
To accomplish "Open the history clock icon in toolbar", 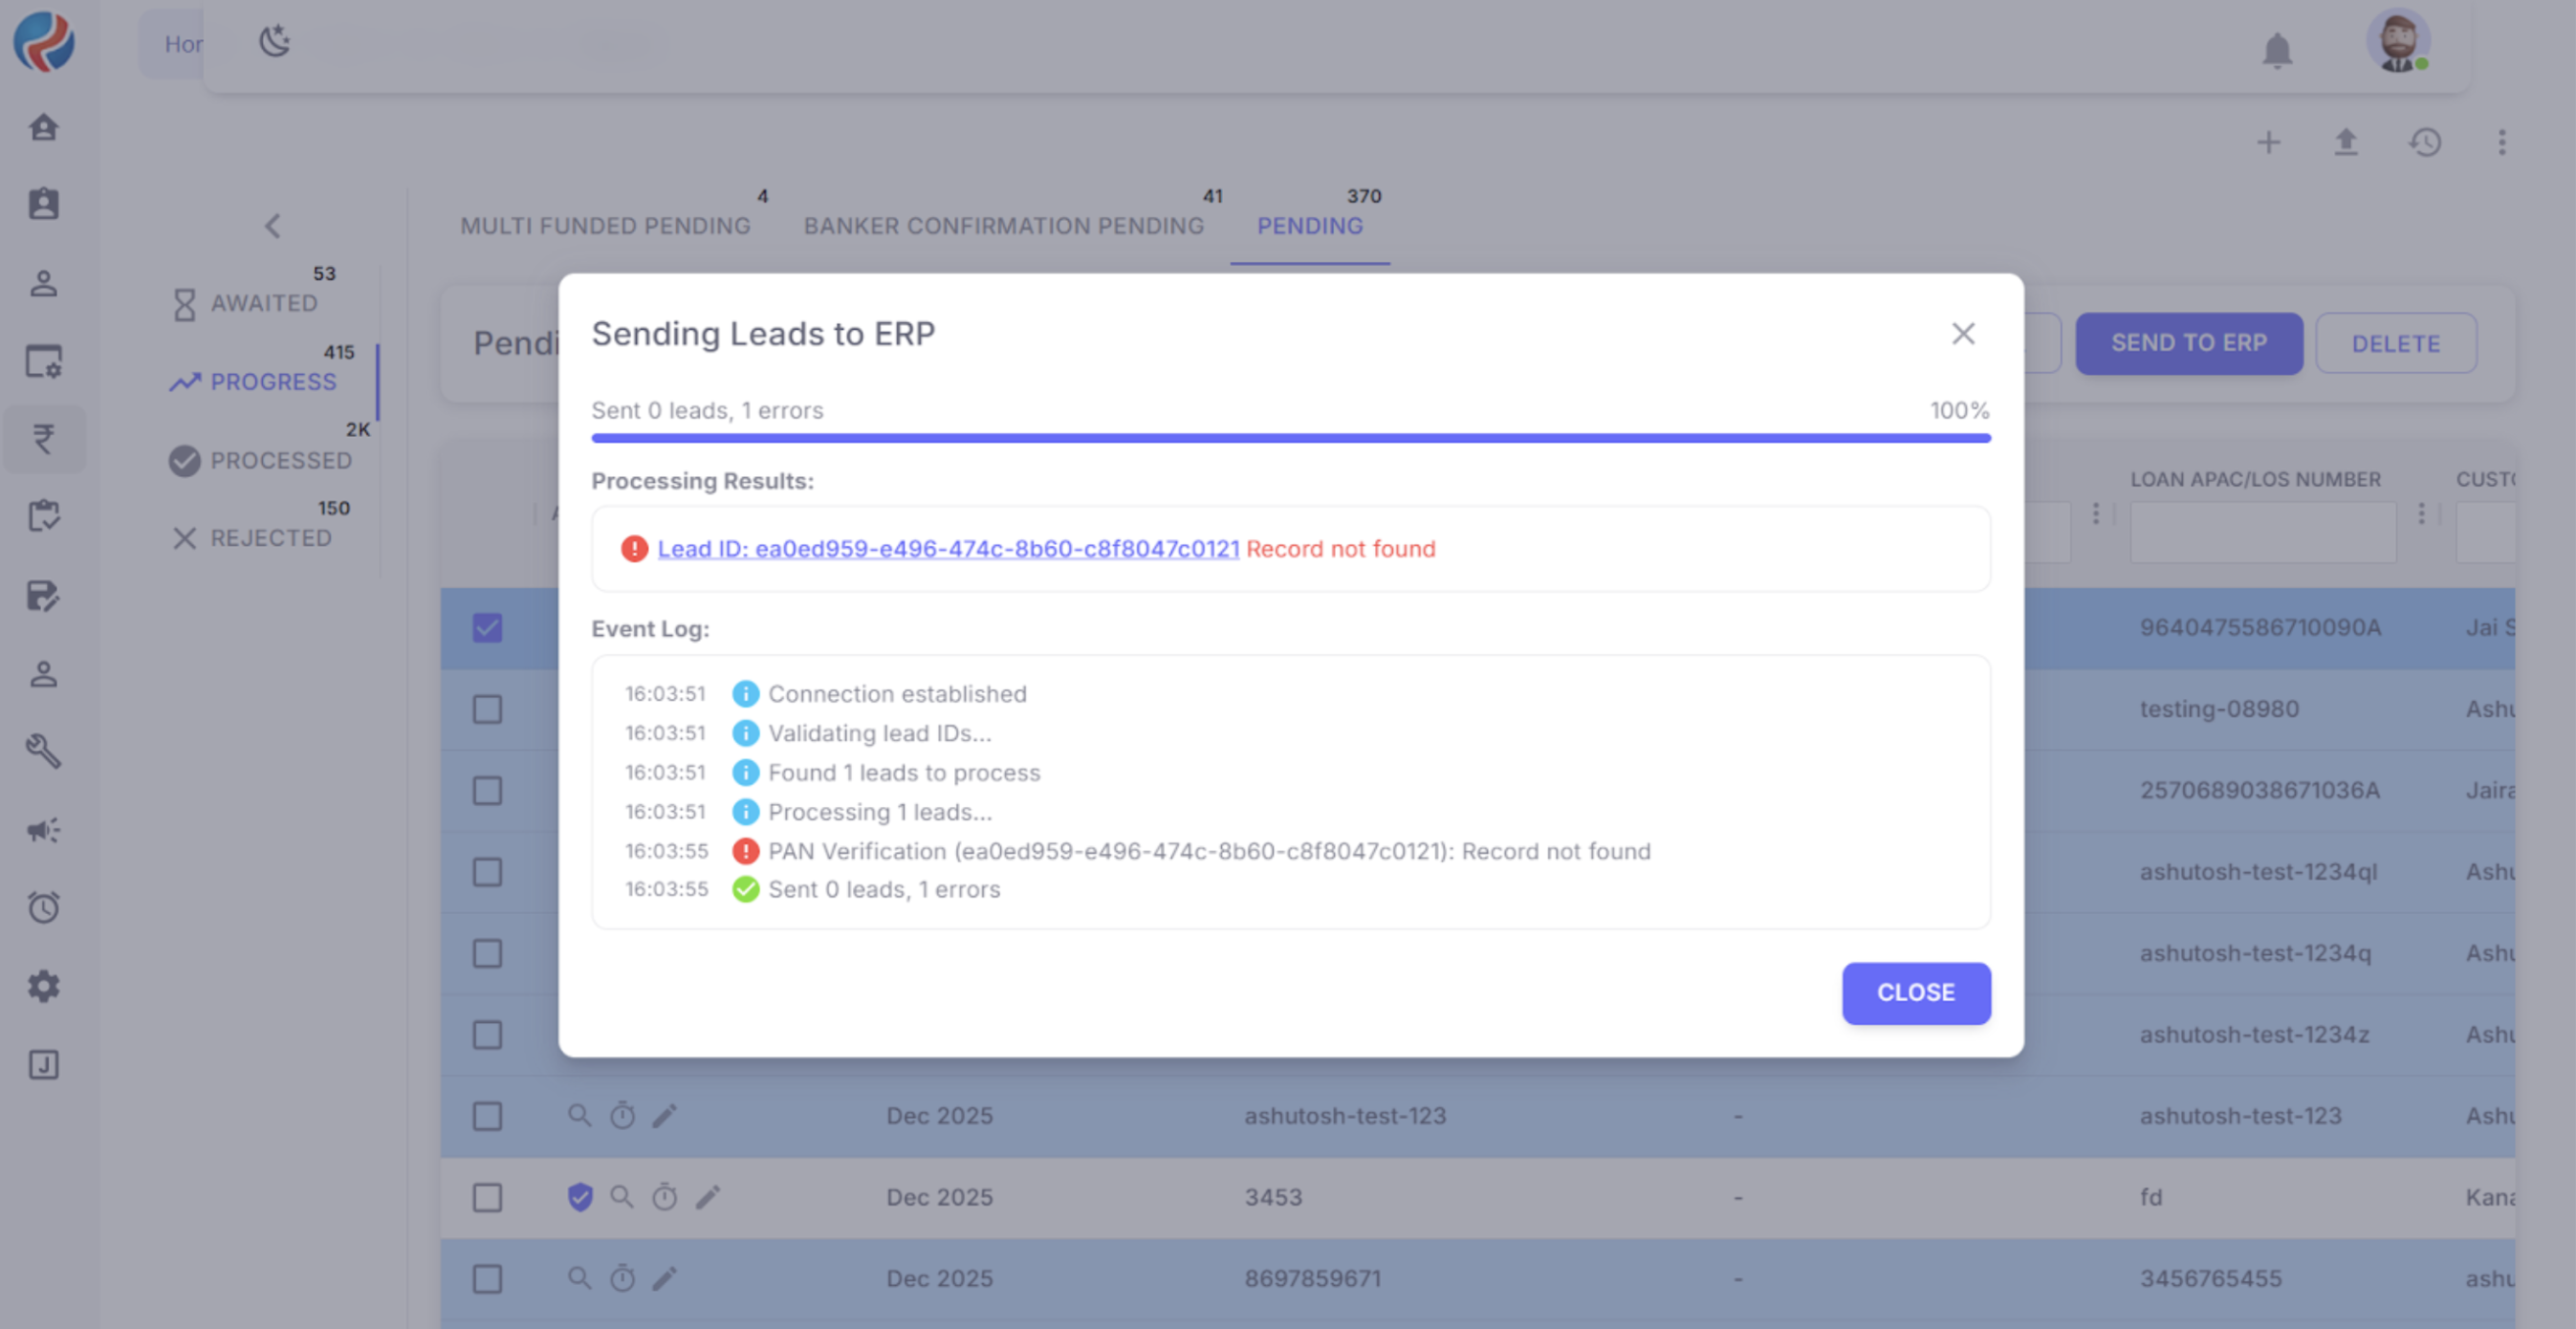I will tap(2425, 142).
